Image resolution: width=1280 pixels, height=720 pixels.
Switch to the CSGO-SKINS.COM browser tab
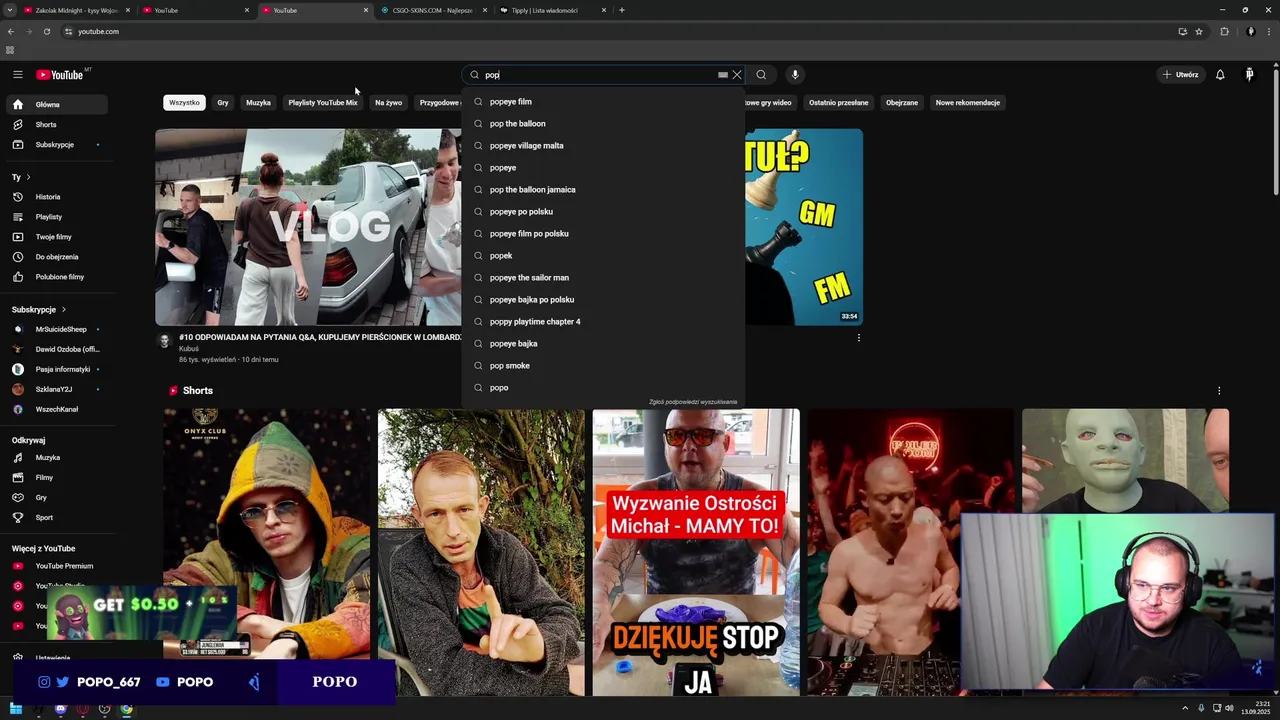coord(433,10)
